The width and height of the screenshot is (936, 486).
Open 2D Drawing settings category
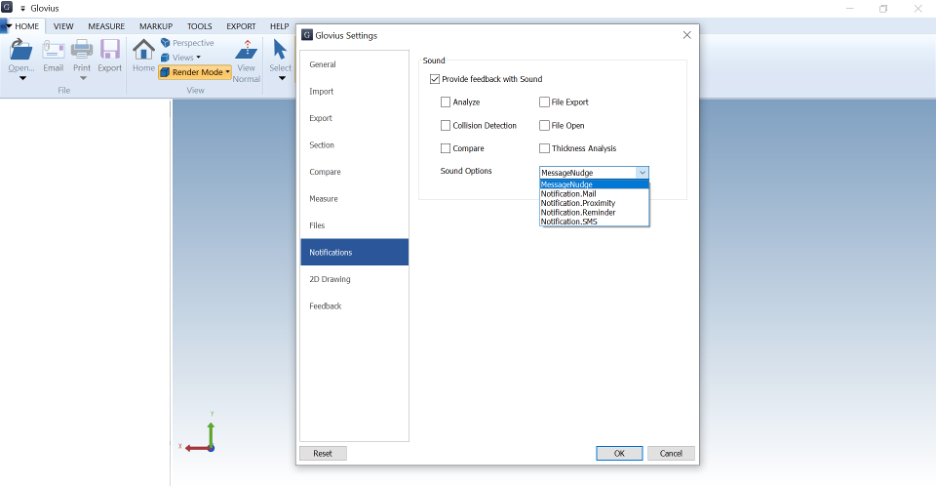tap(355, 279)
